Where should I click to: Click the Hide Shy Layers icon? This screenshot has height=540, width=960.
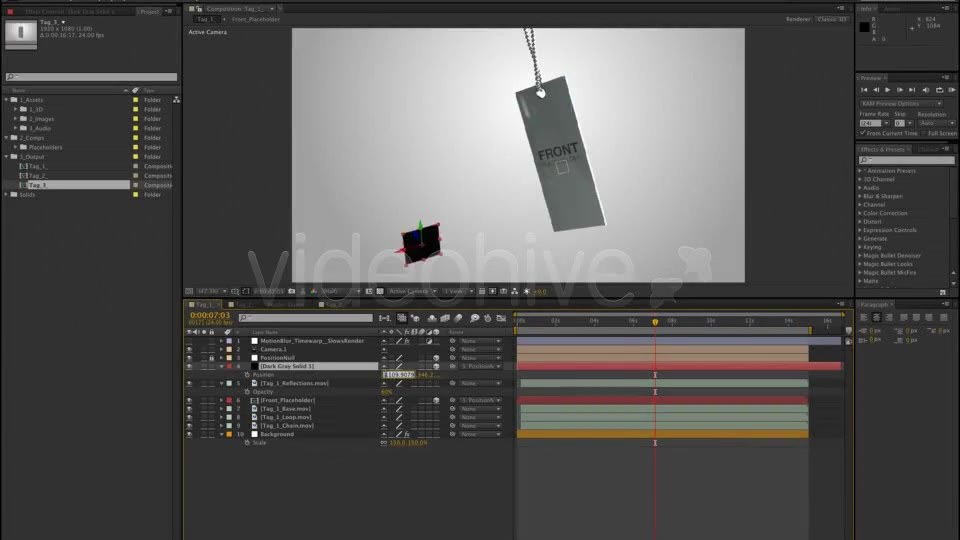(432, 318)
